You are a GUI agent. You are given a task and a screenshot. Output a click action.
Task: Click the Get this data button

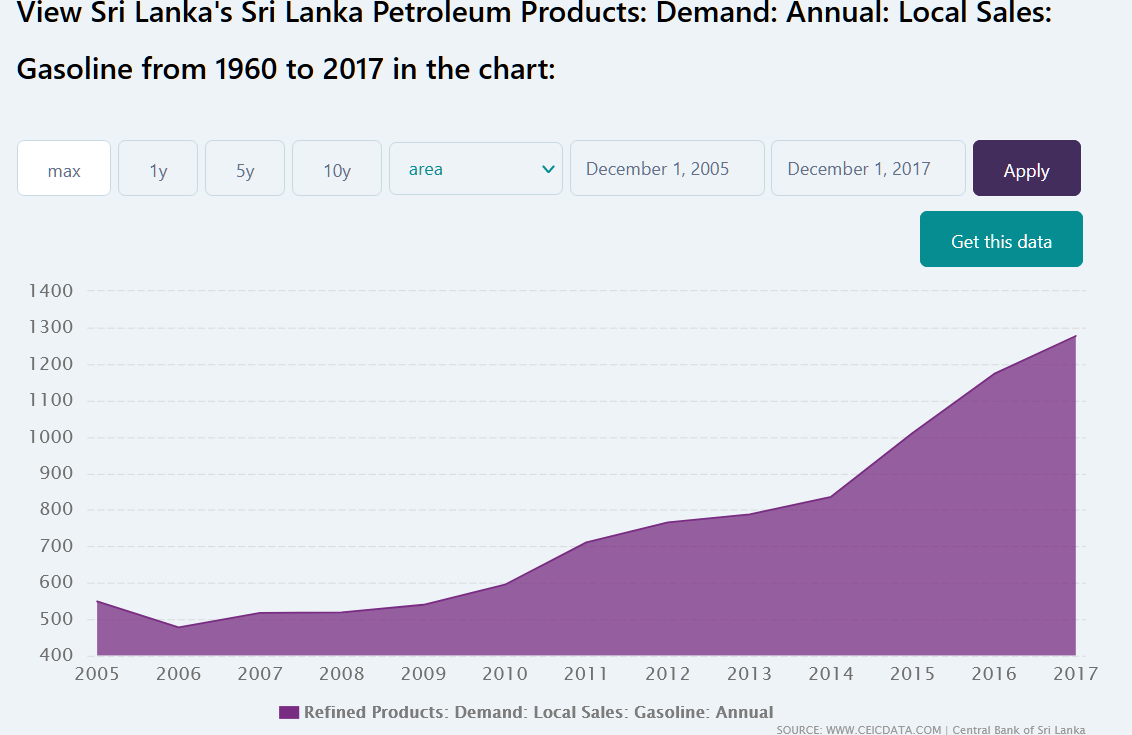pyautogui.click(x=1001, y=239)
